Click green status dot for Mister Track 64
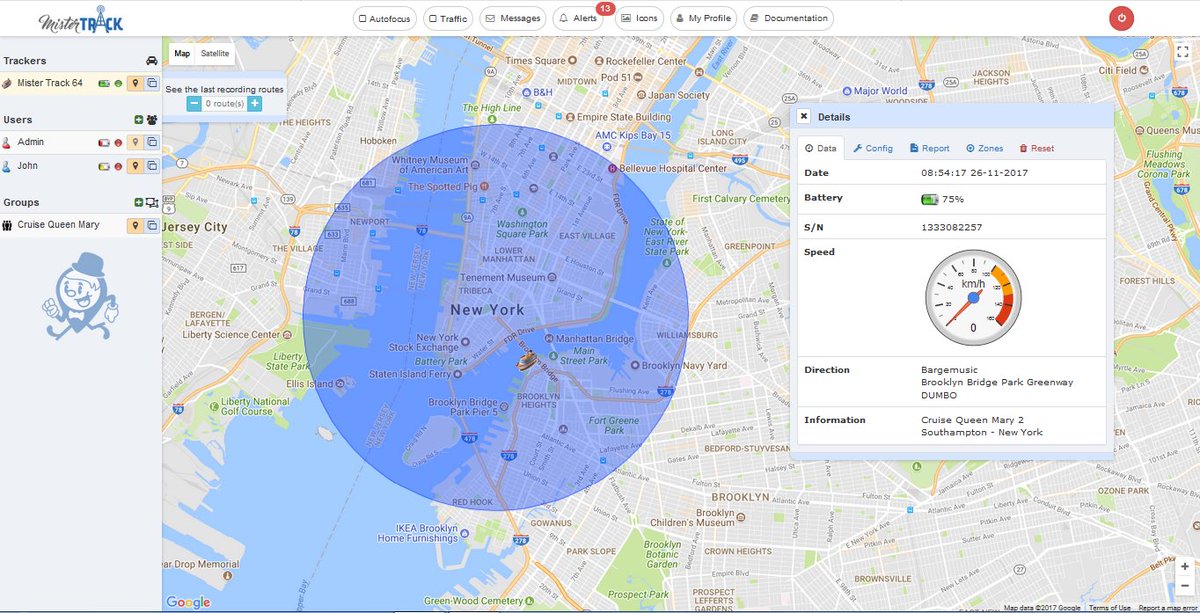The width and height of the screenshot is (1200, 613). [118, 84]
